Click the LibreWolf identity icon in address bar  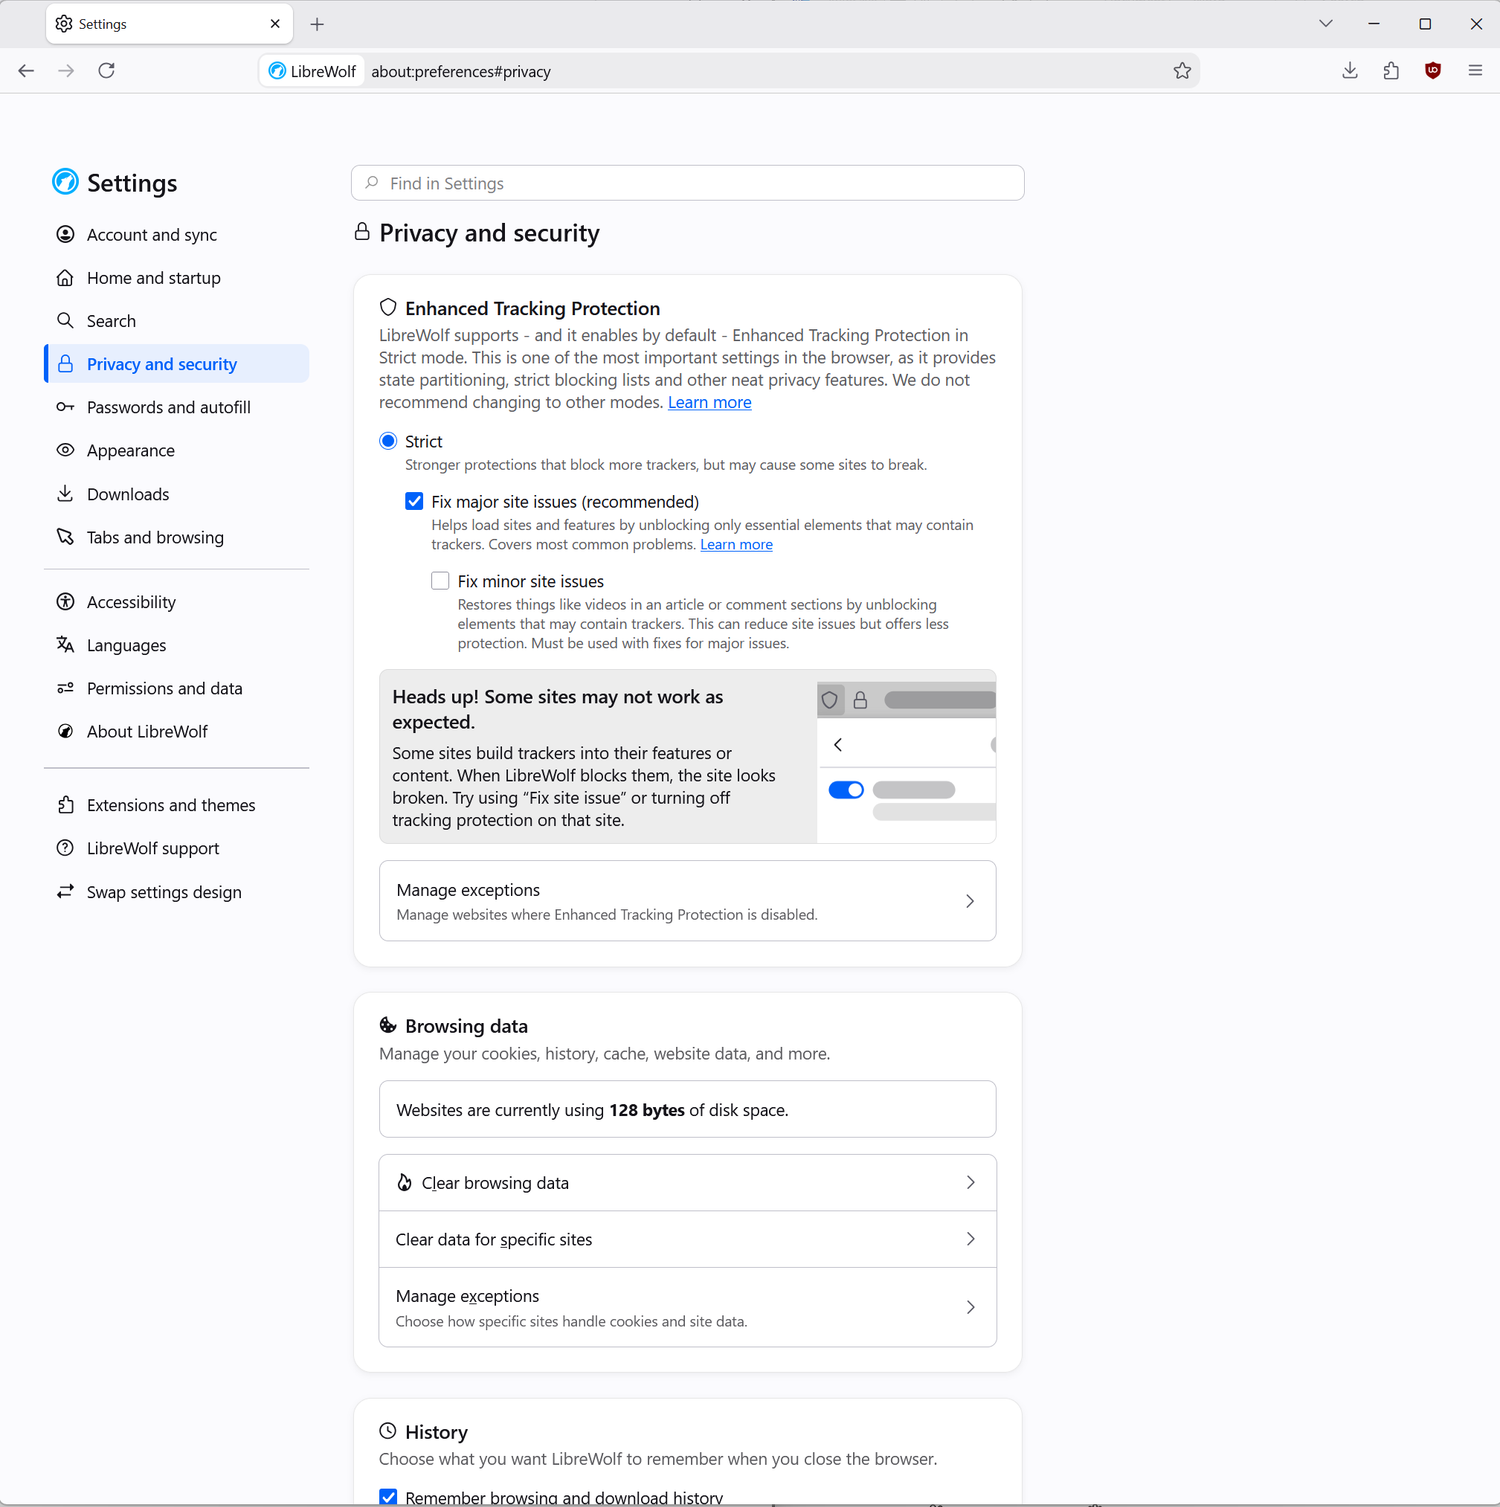[x=312, y=71]
